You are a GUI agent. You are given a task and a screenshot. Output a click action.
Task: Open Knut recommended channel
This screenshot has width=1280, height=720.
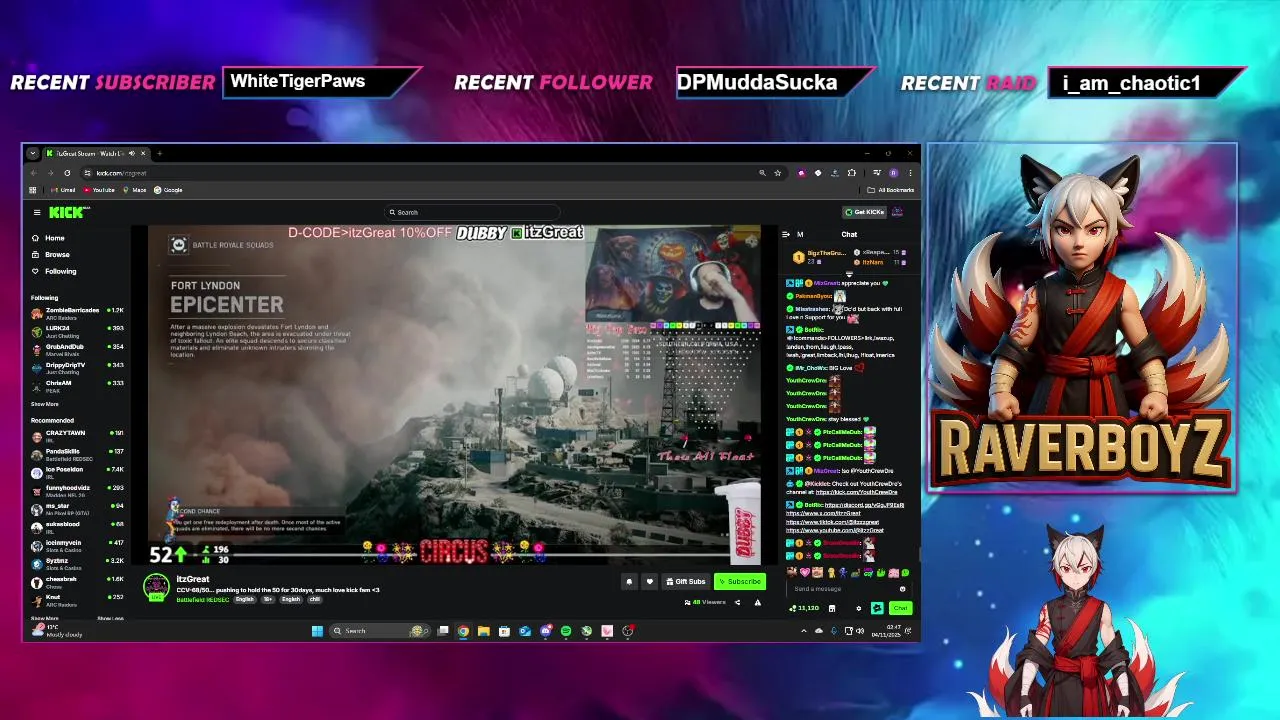[78, 600]
